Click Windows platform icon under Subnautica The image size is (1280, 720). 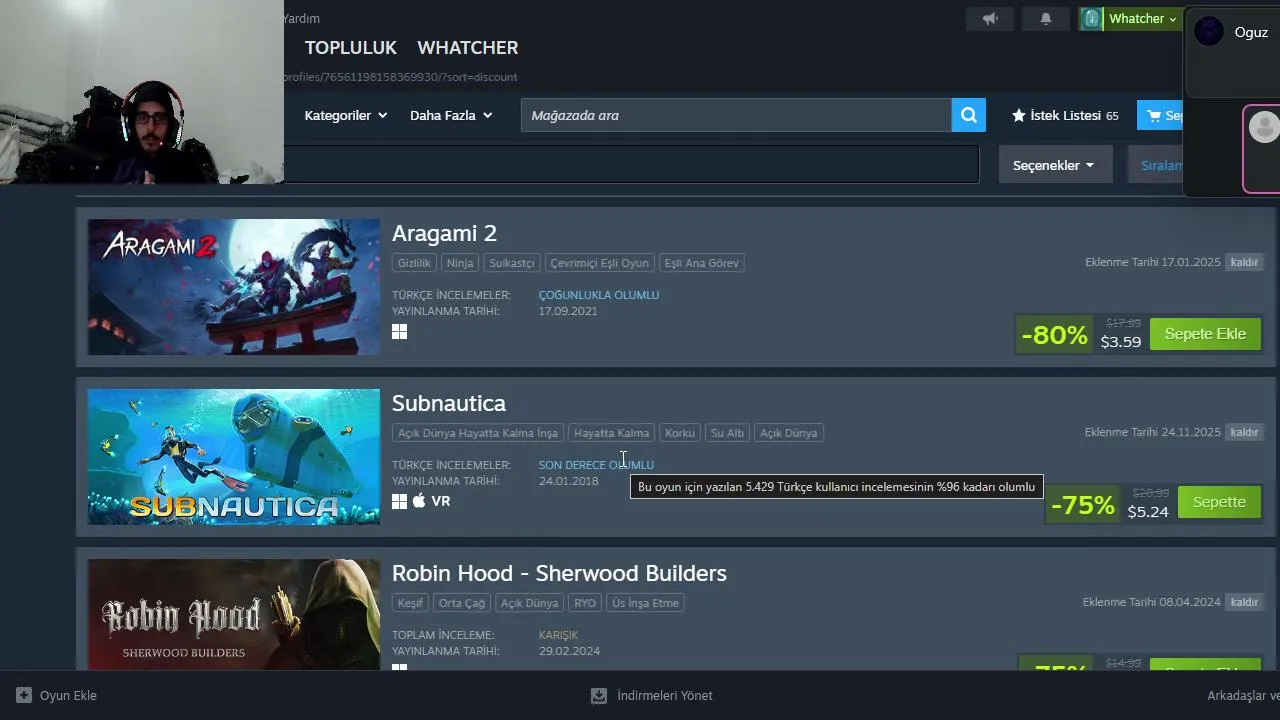pos(399,501)
